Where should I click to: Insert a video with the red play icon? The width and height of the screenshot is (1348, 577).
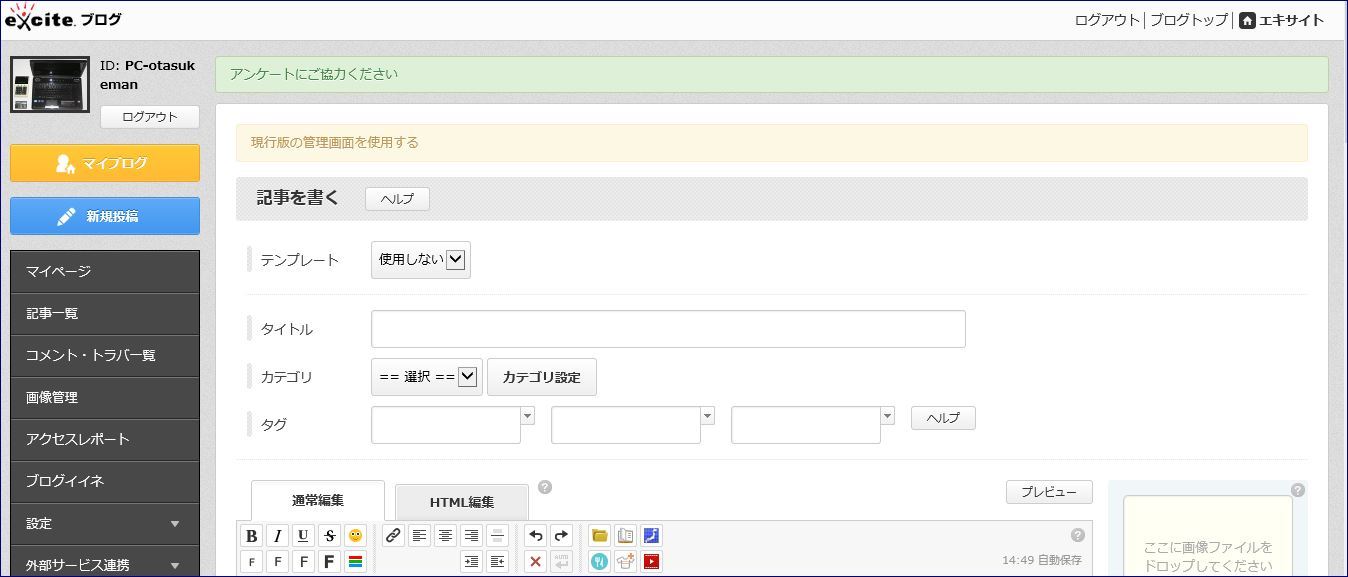[x=651, y=562]
